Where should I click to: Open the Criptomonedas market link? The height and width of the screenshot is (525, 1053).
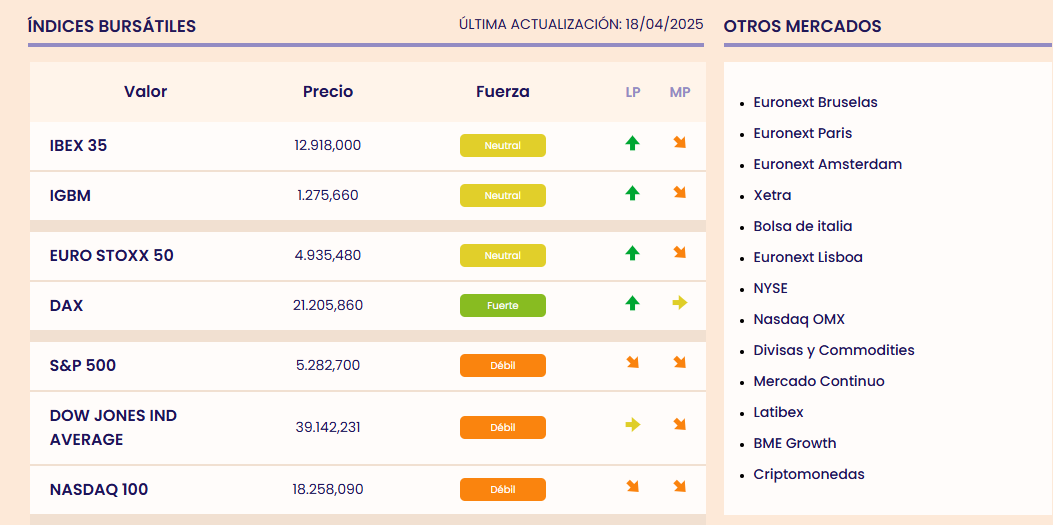click(808, 474)
